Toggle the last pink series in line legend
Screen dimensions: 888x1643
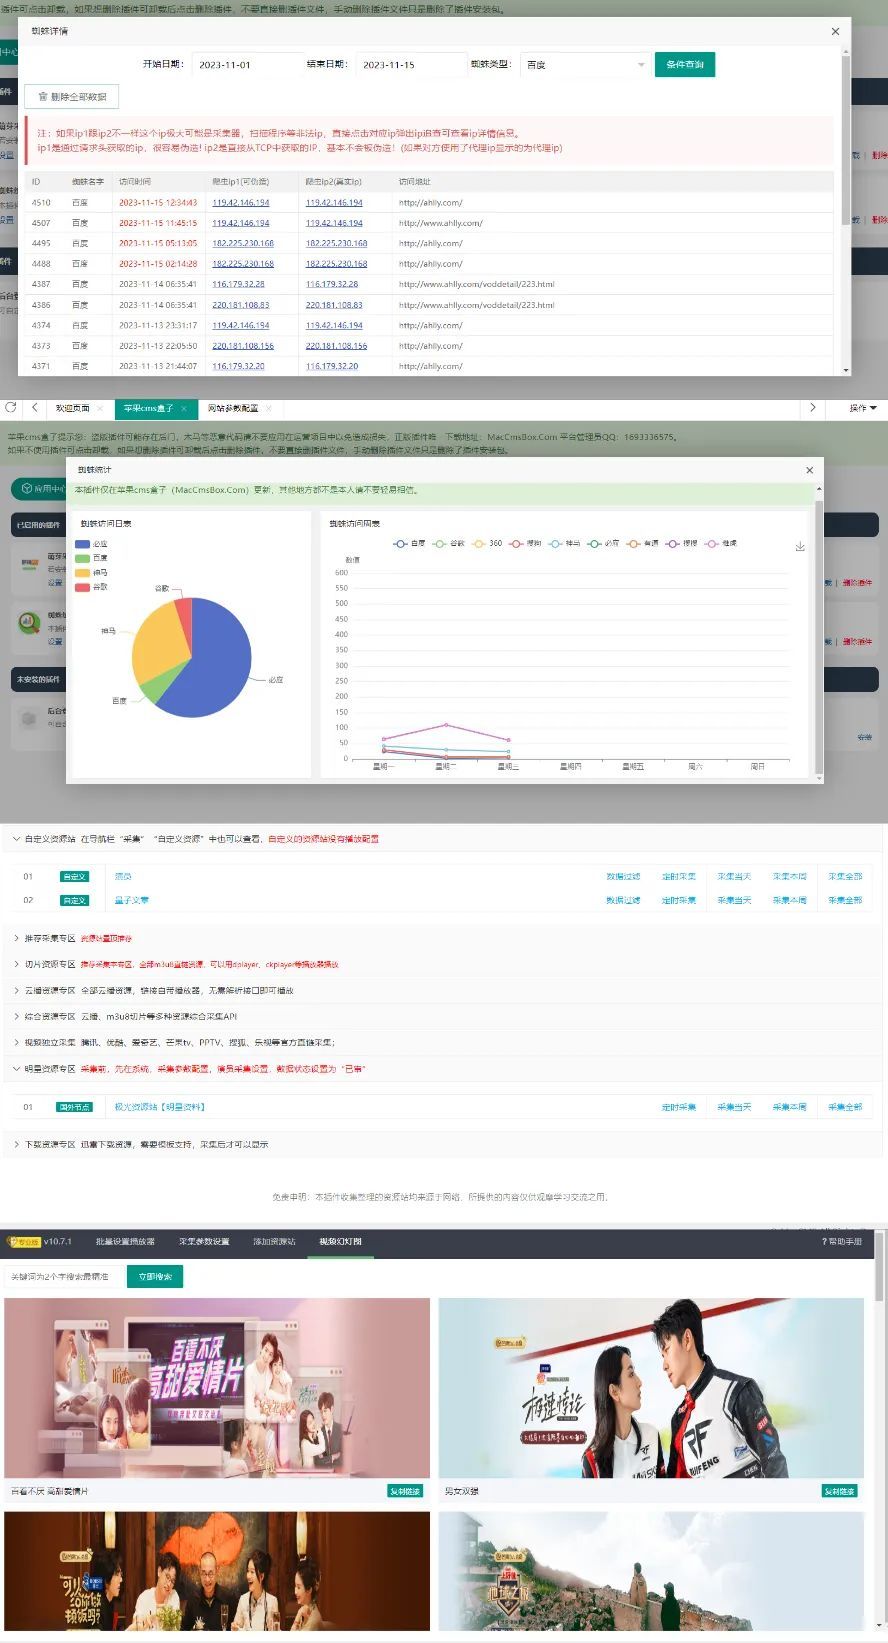(721, 543)
